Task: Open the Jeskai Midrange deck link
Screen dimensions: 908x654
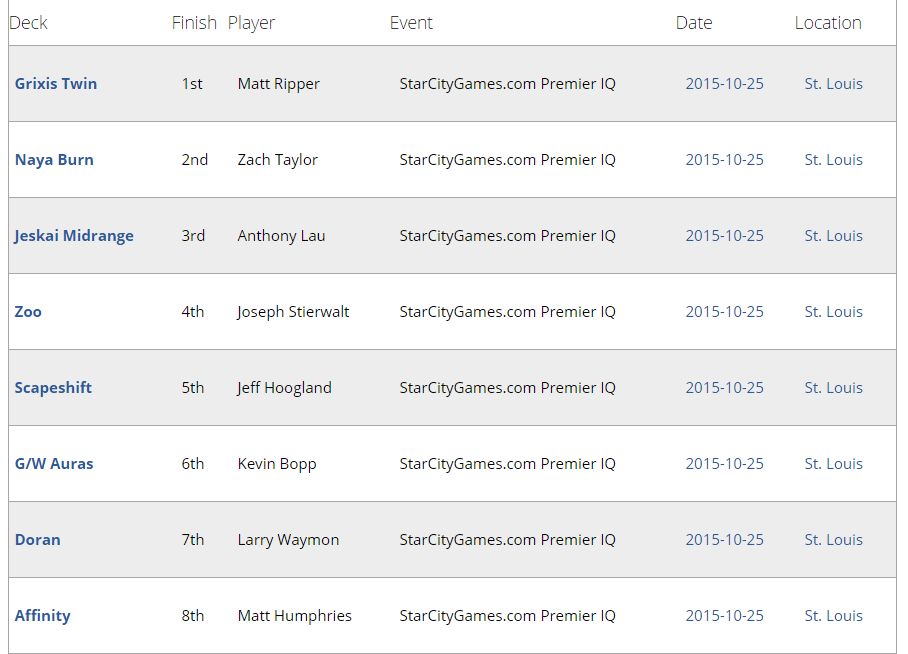Action: pos(74,236)
